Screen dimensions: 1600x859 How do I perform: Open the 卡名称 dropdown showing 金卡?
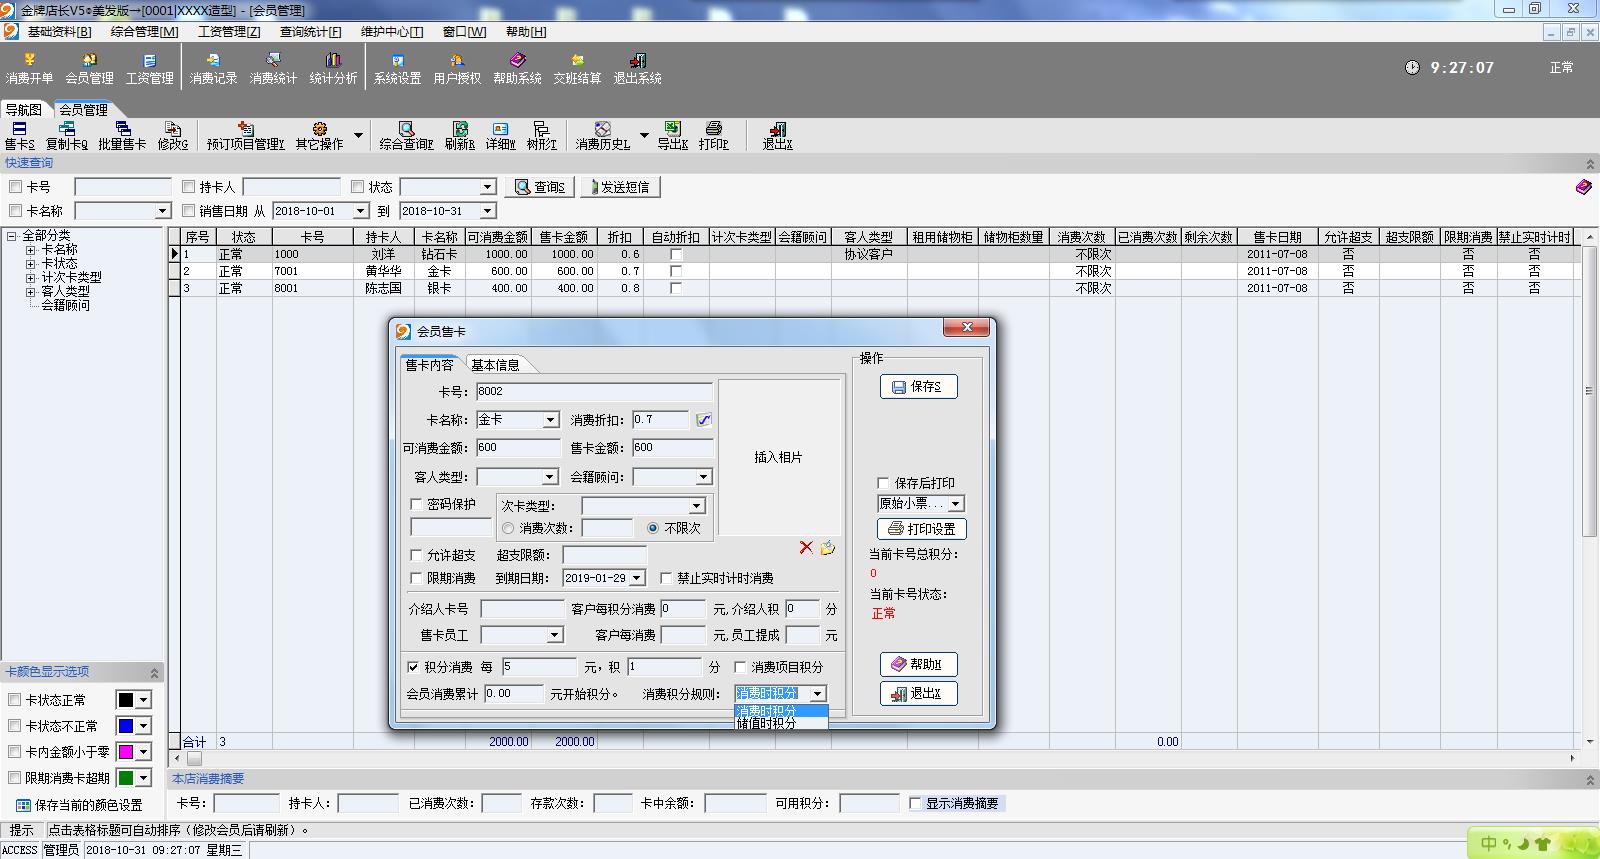pyautogui.click(x=550, y=420)
